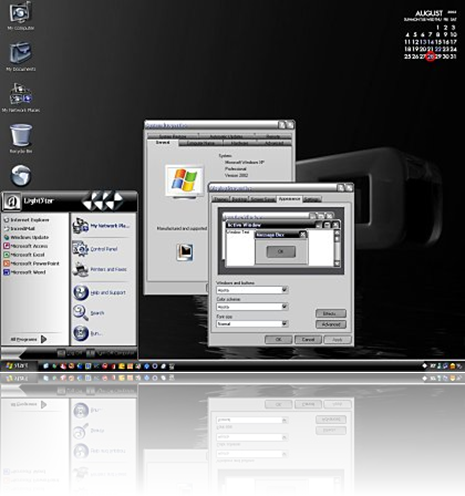Click the Advanced button in Display Properties

(x=330, y=324)
